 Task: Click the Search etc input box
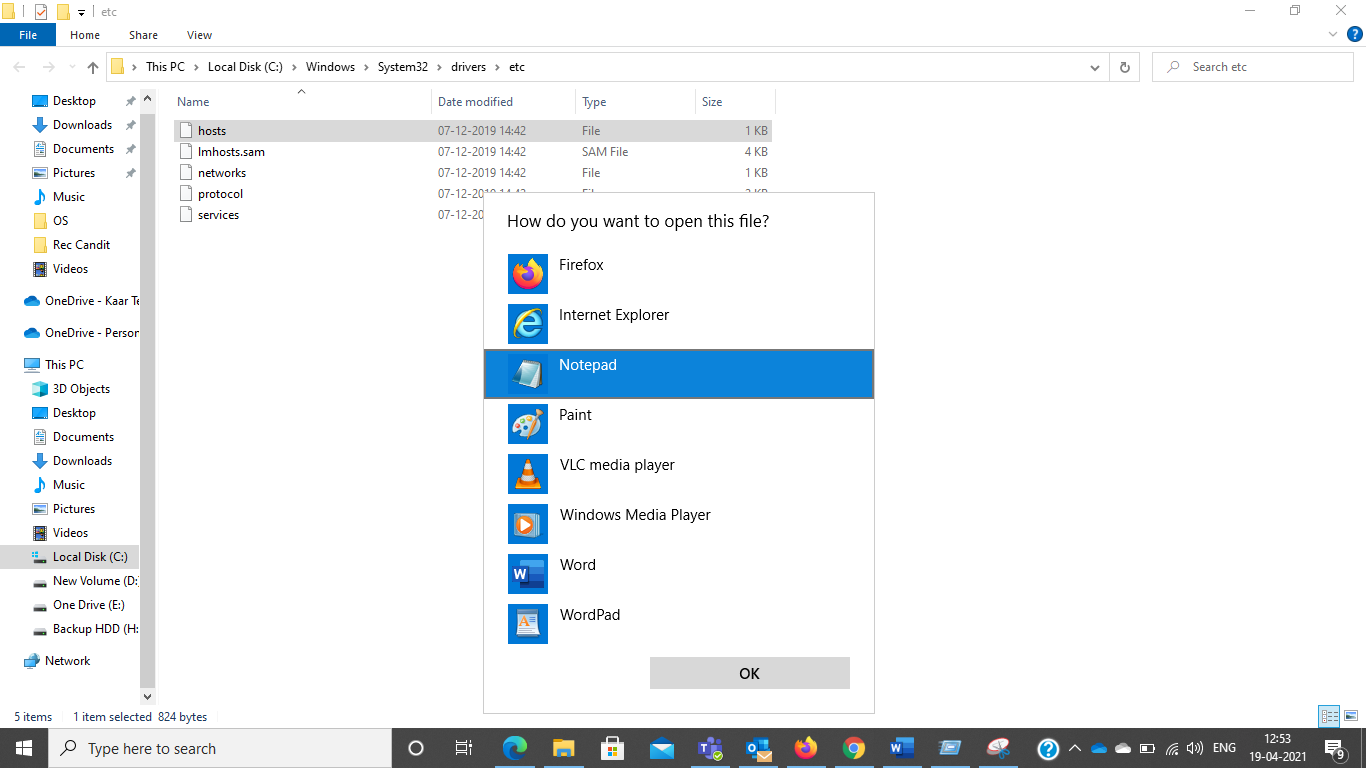pyautogui.click(x=1253, y=67)
